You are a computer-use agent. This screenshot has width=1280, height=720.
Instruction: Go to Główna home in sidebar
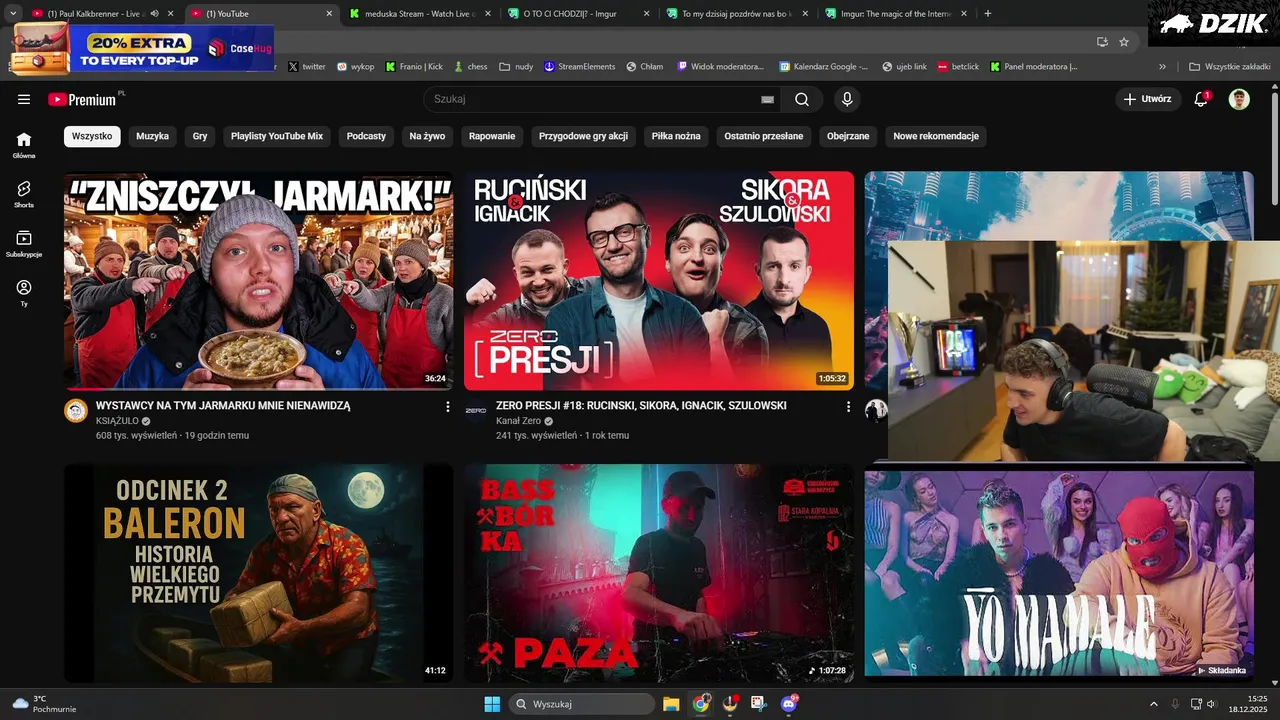(24, 145)
